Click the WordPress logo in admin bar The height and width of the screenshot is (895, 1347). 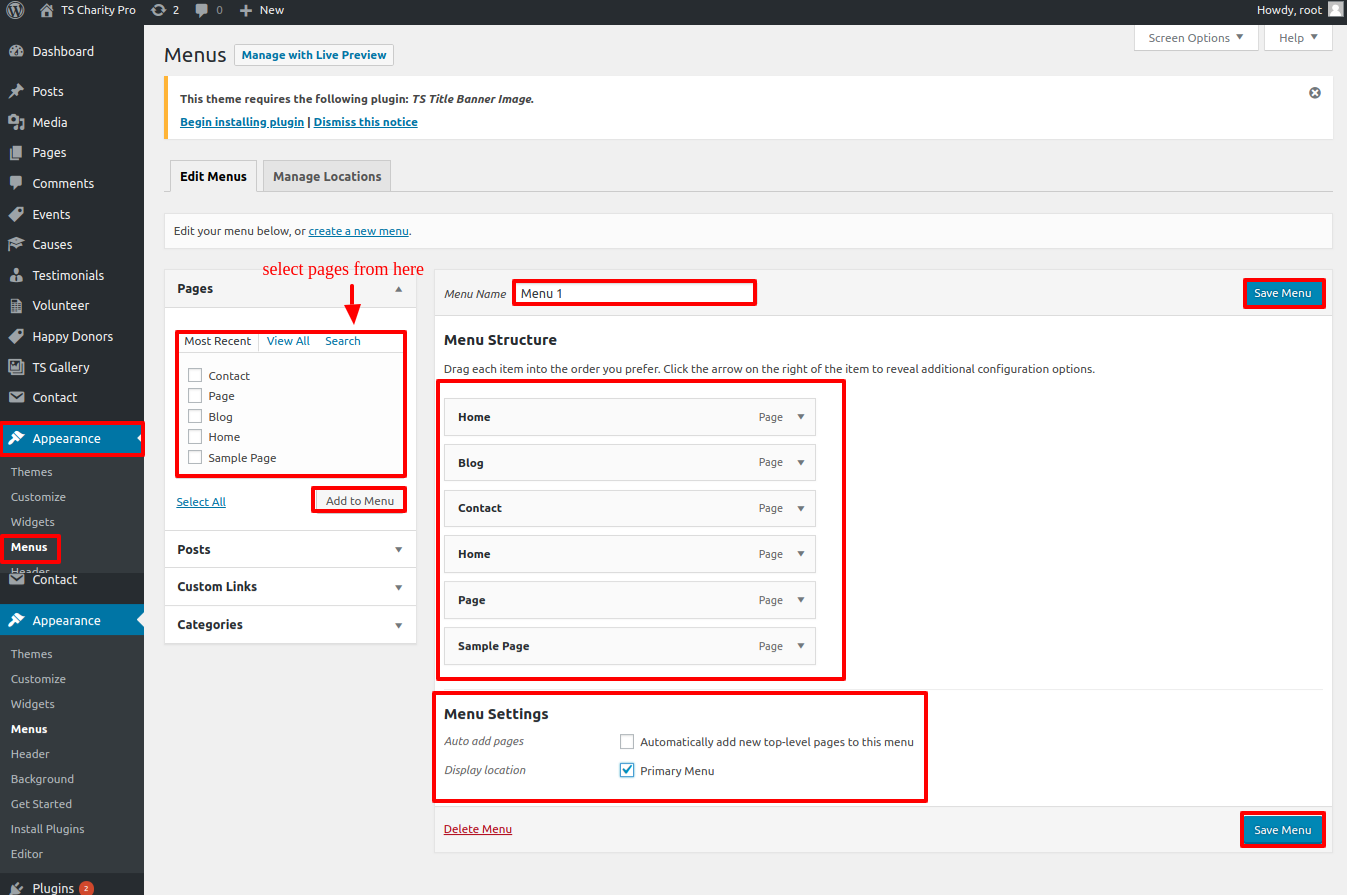pyautogui.click(x=16, y=10)
